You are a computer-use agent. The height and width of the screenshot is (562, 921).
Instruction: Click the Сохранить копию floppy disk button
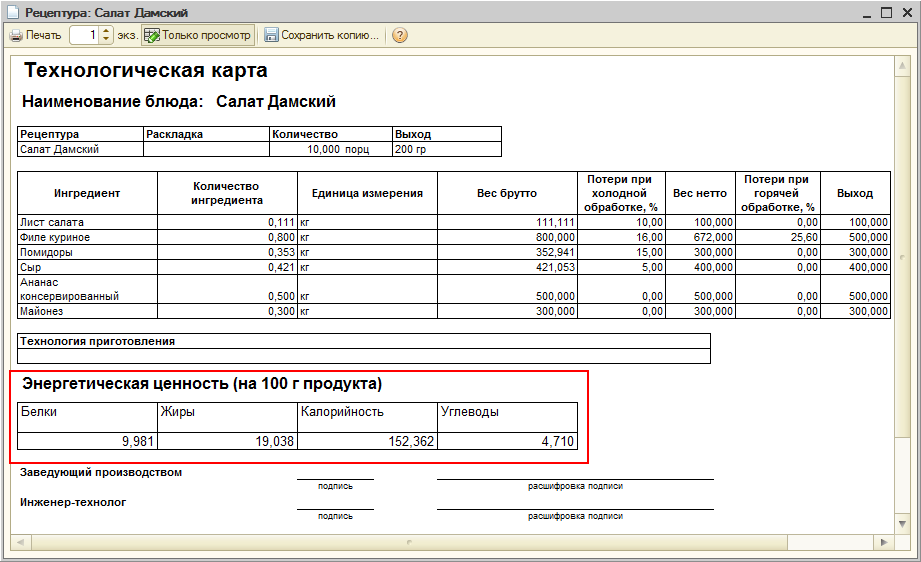[x=322, y=35]
